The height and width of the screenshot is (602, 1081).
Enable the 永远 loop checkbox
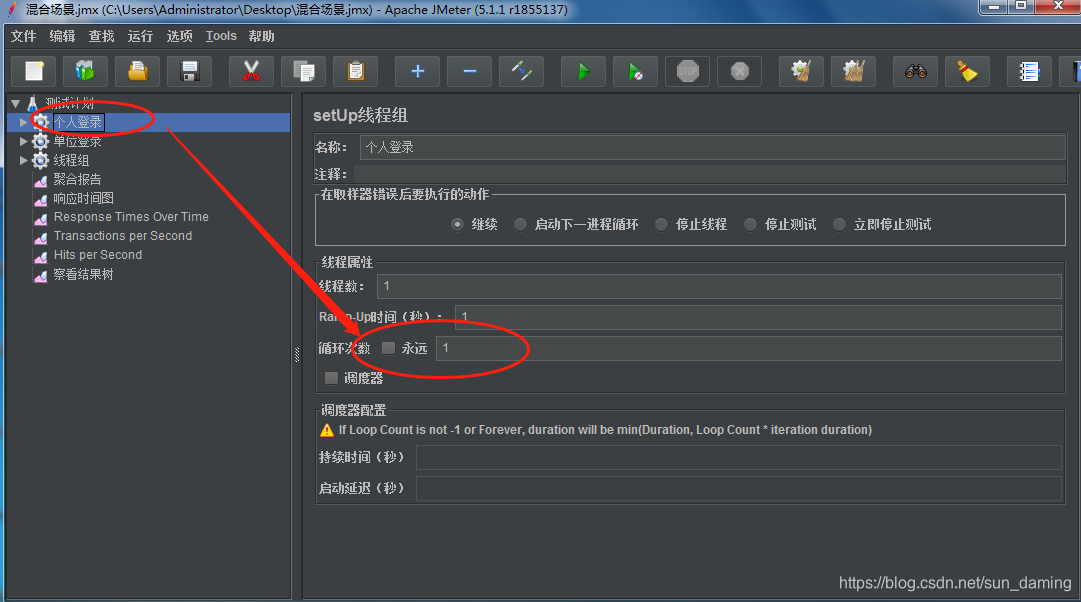(x=388, y=348)
